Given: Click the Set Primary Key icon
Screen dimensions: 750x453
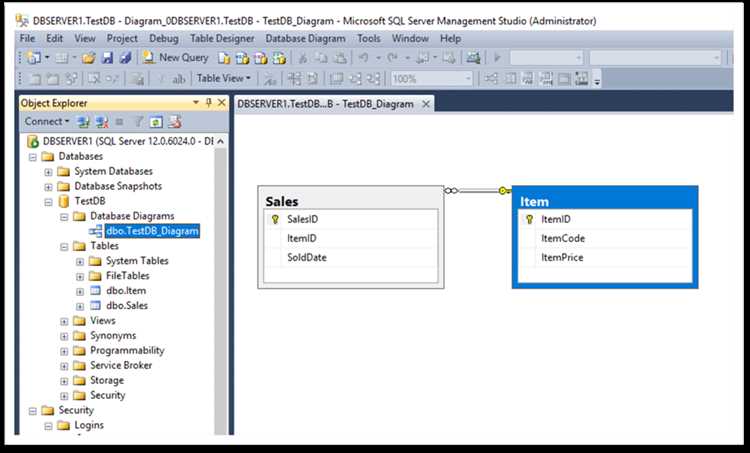Looking at the screenshot, I should (162, 79).
